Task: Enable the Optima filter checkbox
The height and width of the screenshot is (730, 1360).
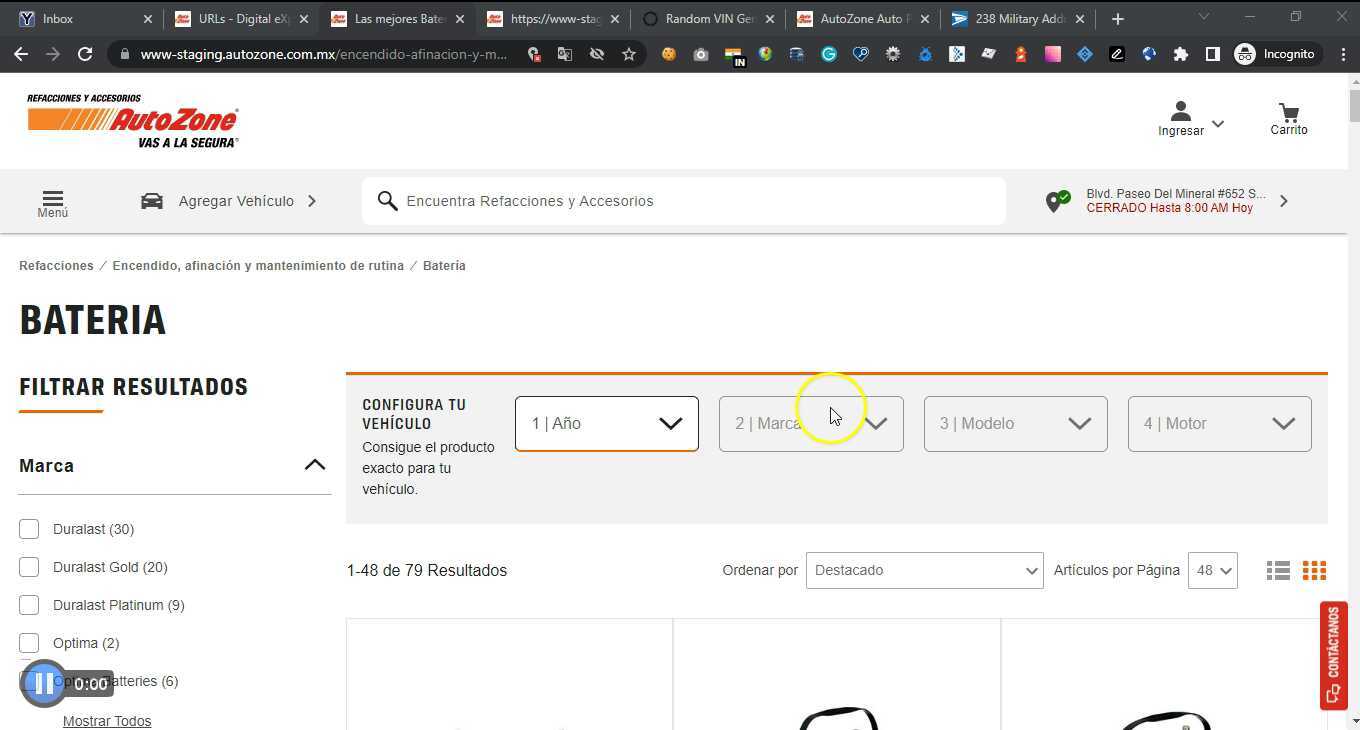Action: coord(29,642)
